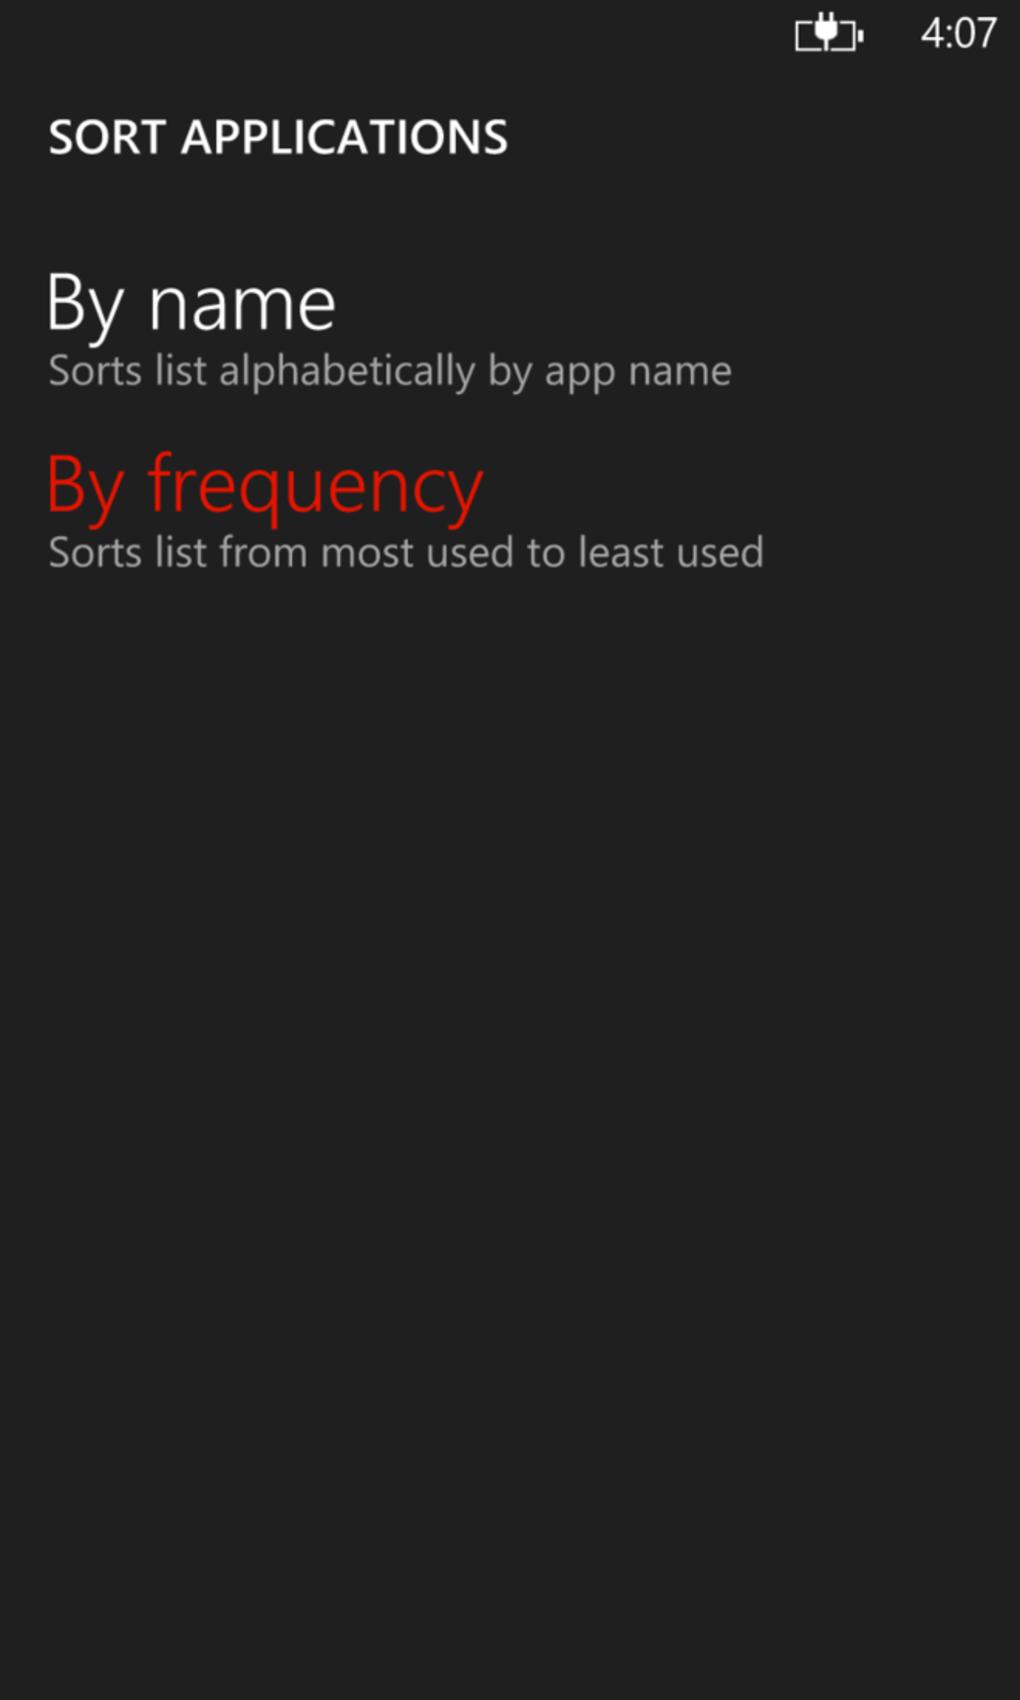Choose the By name sort option
1020x1700 pixels.
(x=191, y=304)
